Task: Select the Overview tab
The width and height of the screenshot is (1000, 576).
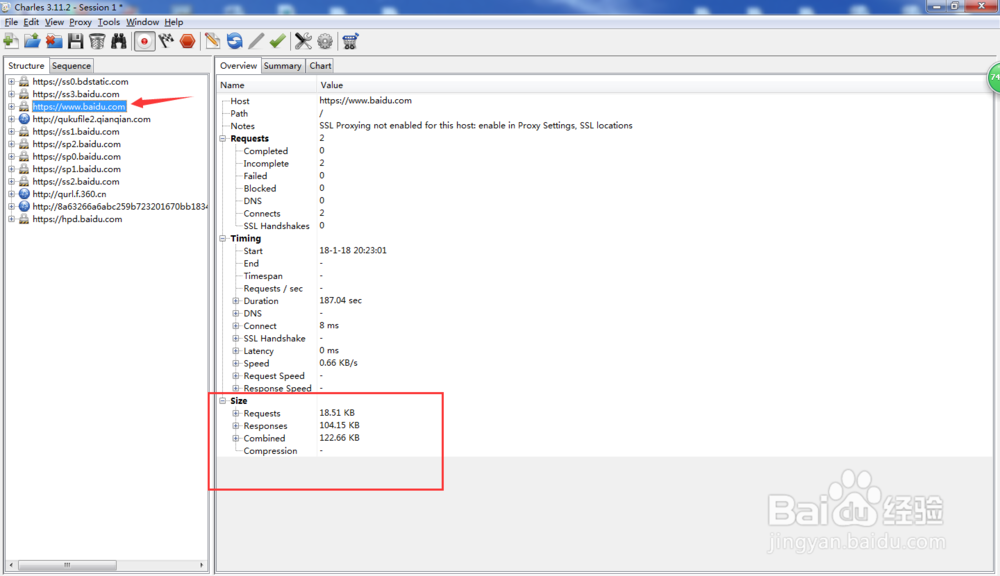Action: pyautogui.click(x=239, y=66)
